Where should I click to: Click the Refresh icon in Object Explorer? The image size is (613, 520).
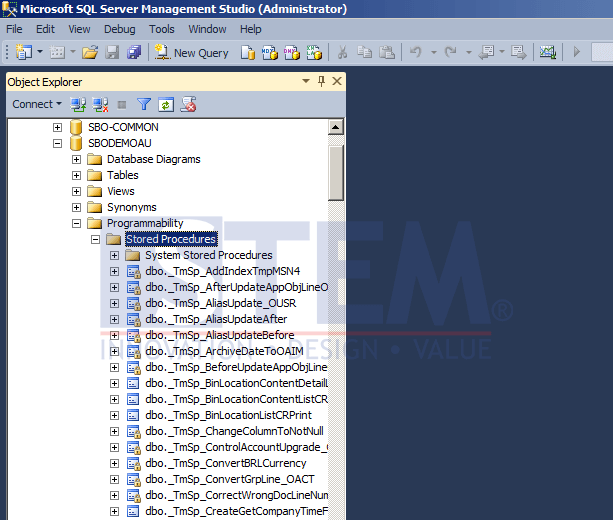pyautogui.click(x=166, y=105)
